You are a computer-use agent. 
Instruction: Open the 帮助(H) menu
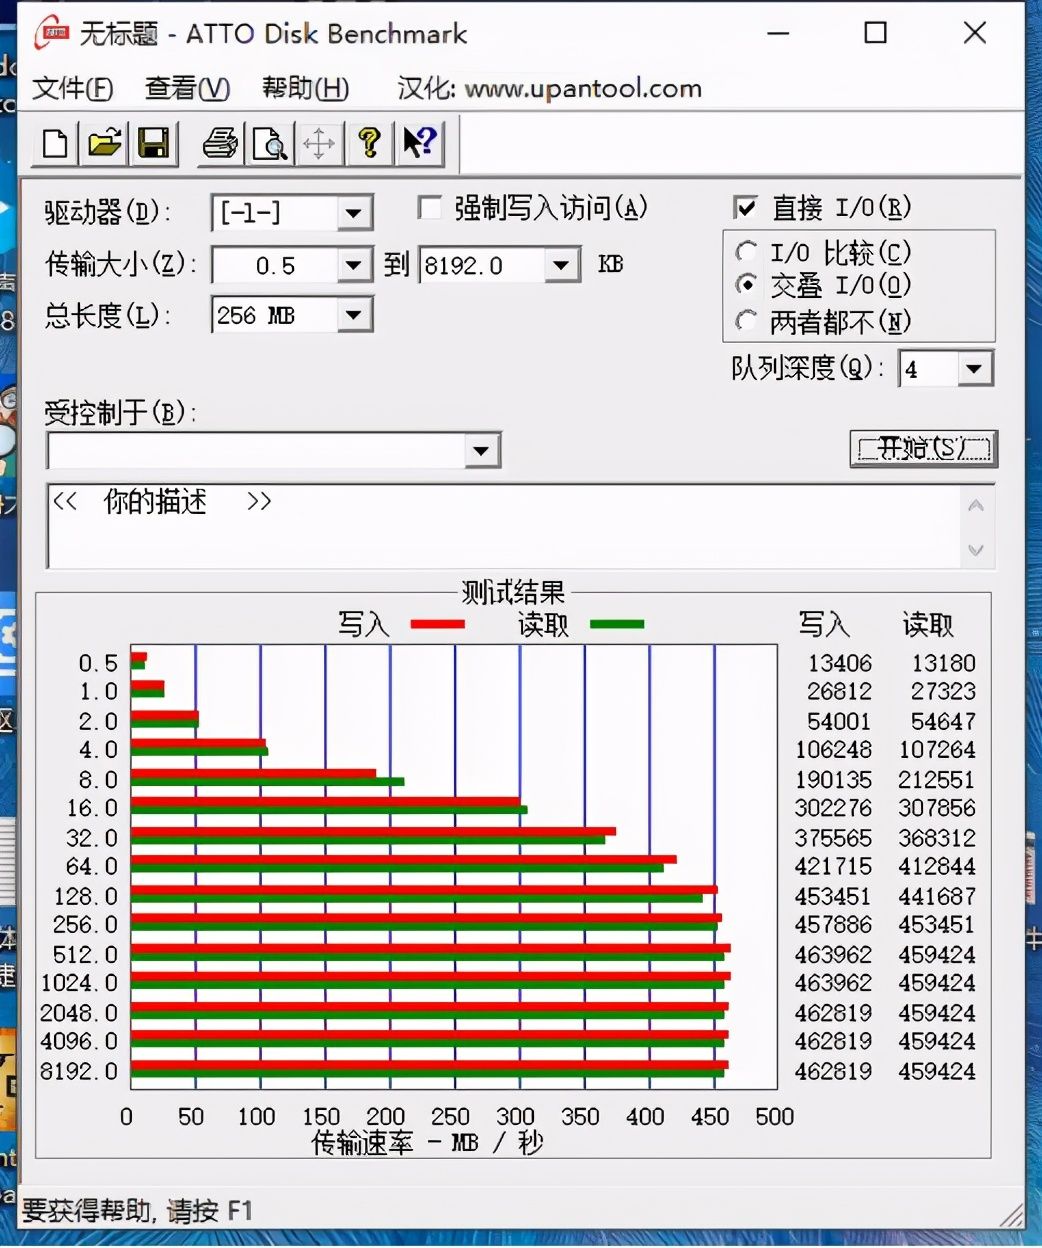click(x=305, y=89)
